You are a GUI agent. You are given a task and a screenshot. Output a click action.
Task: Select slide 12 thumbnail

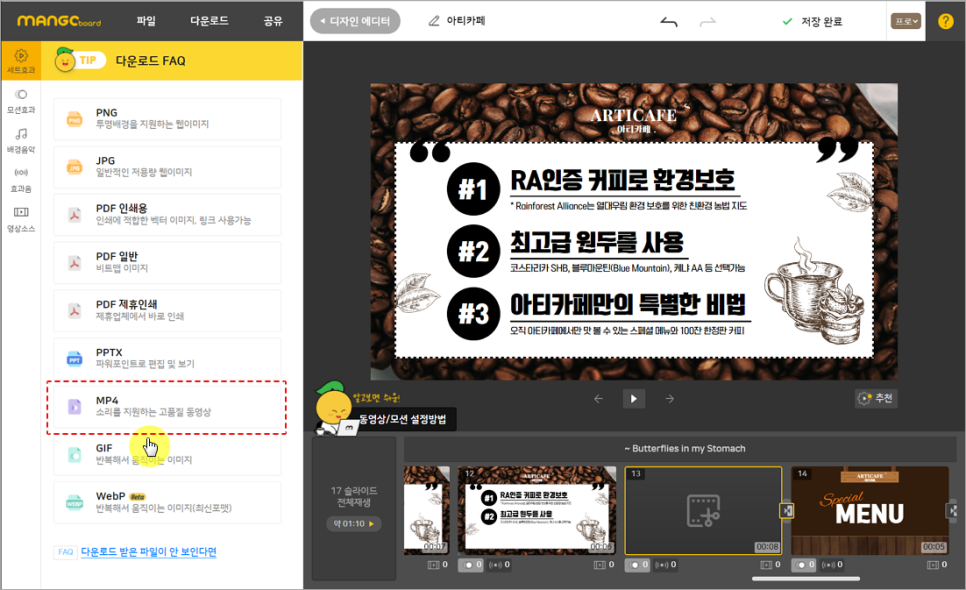[536, 511]
